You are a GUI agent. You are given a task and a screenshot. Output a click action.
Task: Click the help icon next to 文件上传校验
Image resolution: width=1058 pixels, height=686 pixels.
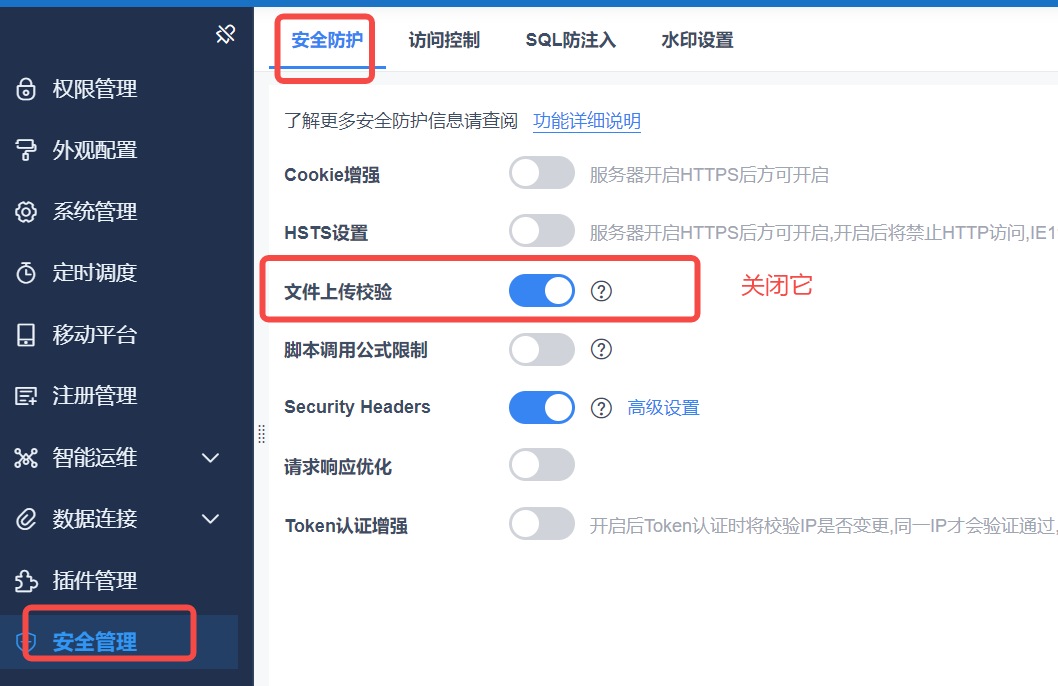pos(601,291)
